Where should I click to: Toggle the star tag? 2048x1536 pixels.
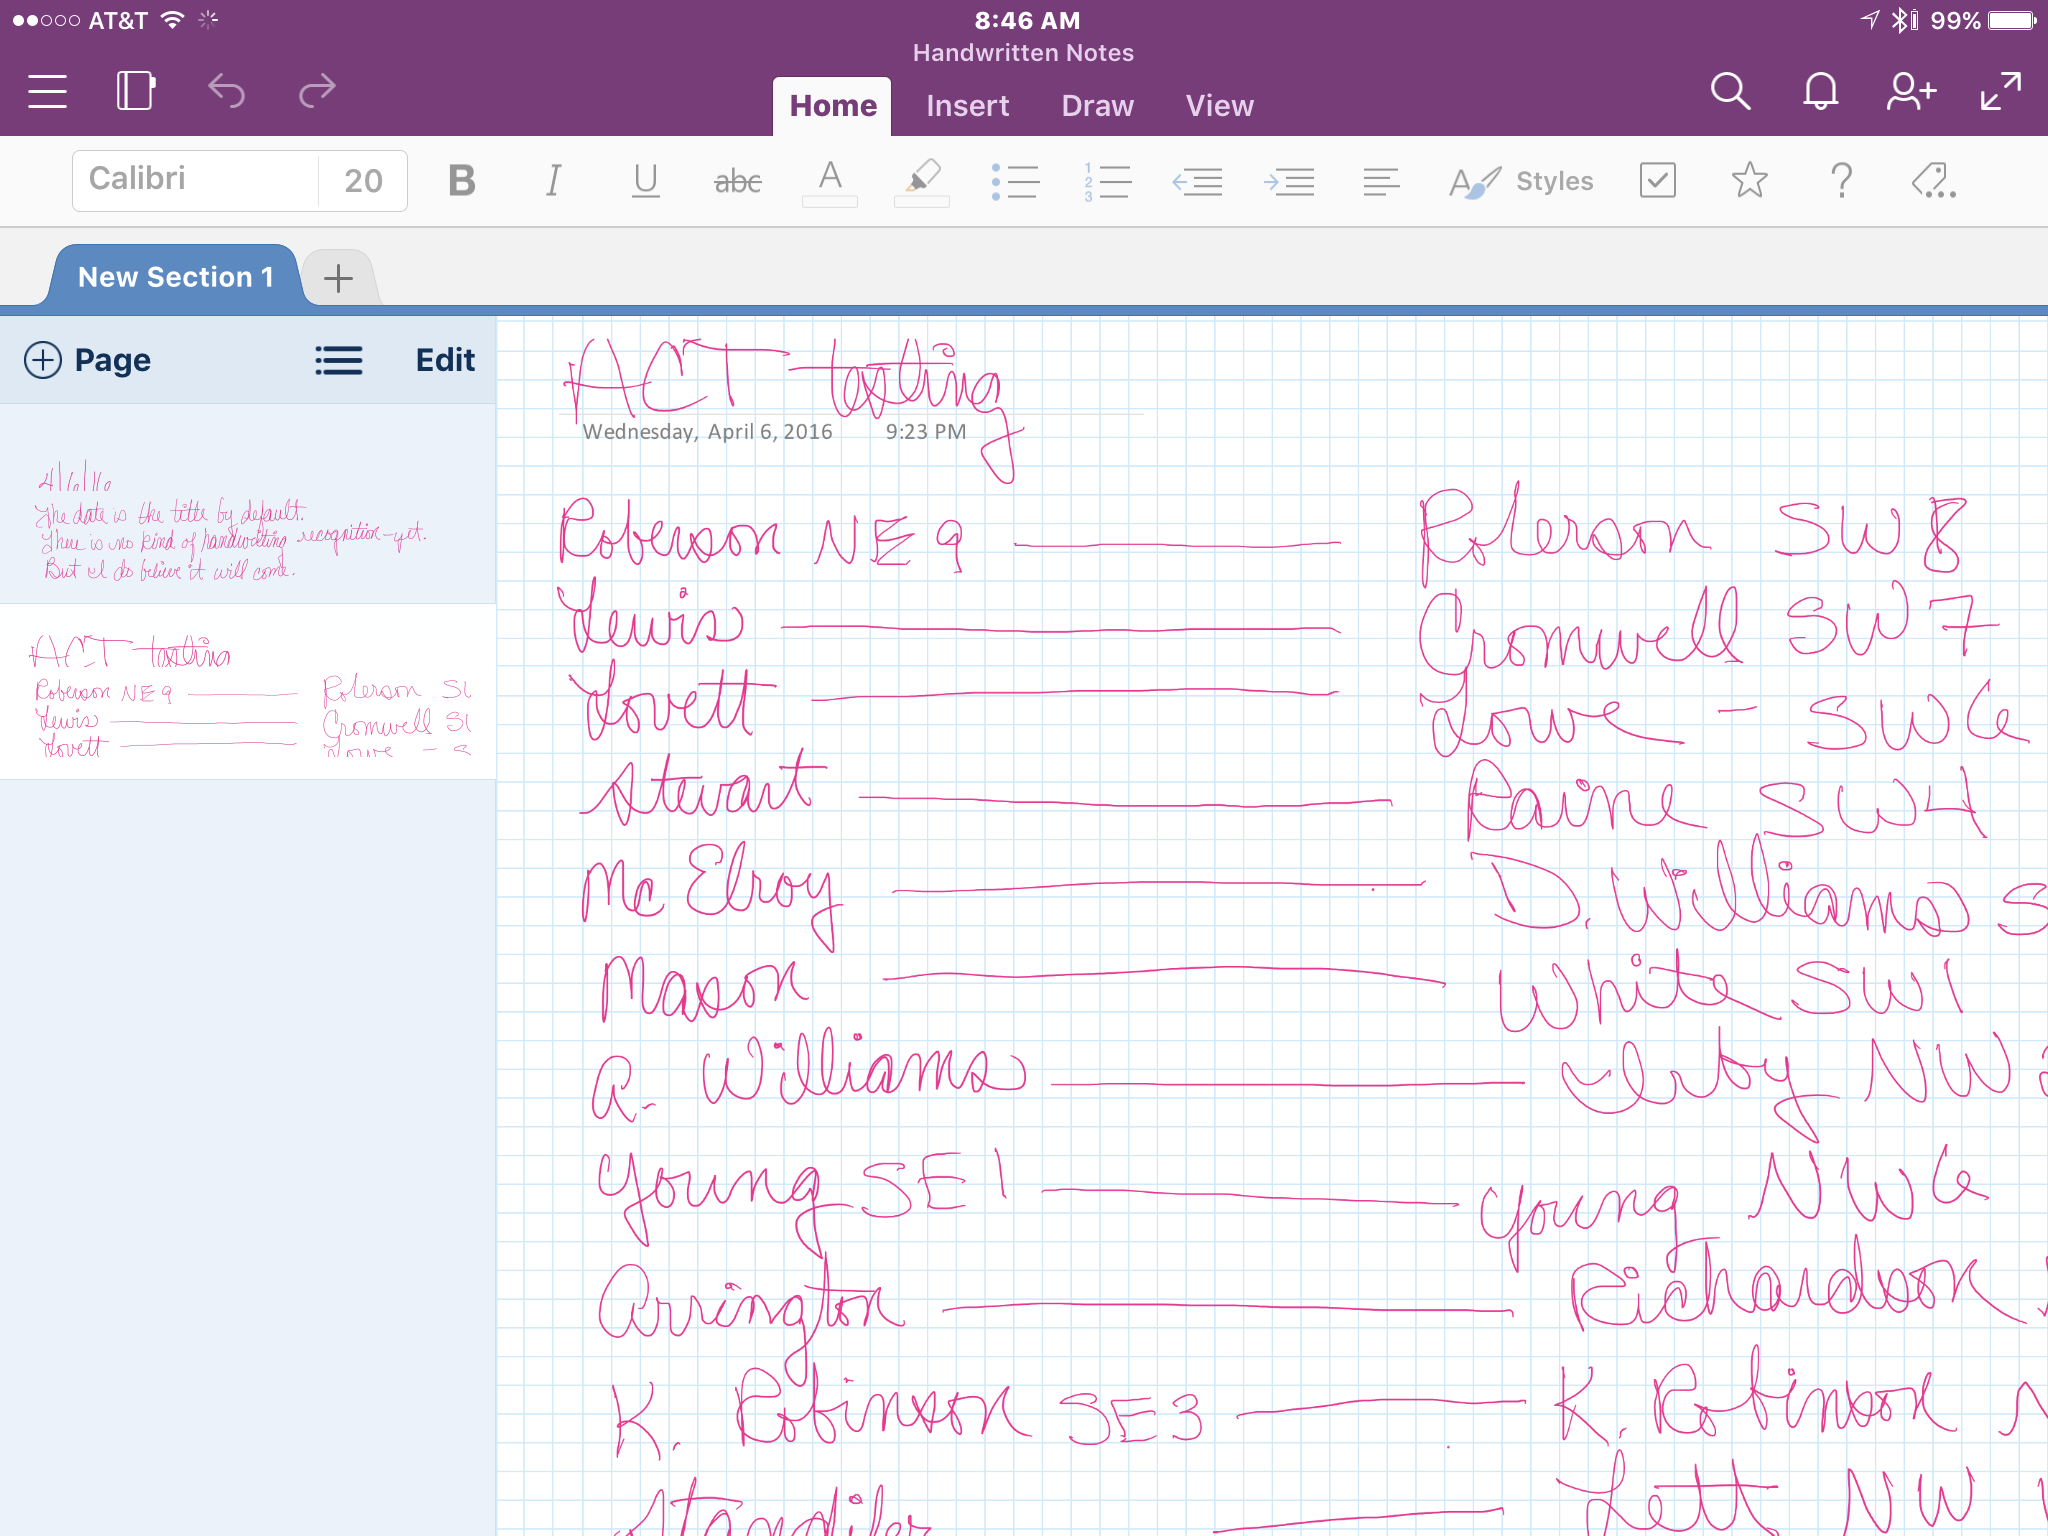pyautogui.click(x=1749, y=181)
